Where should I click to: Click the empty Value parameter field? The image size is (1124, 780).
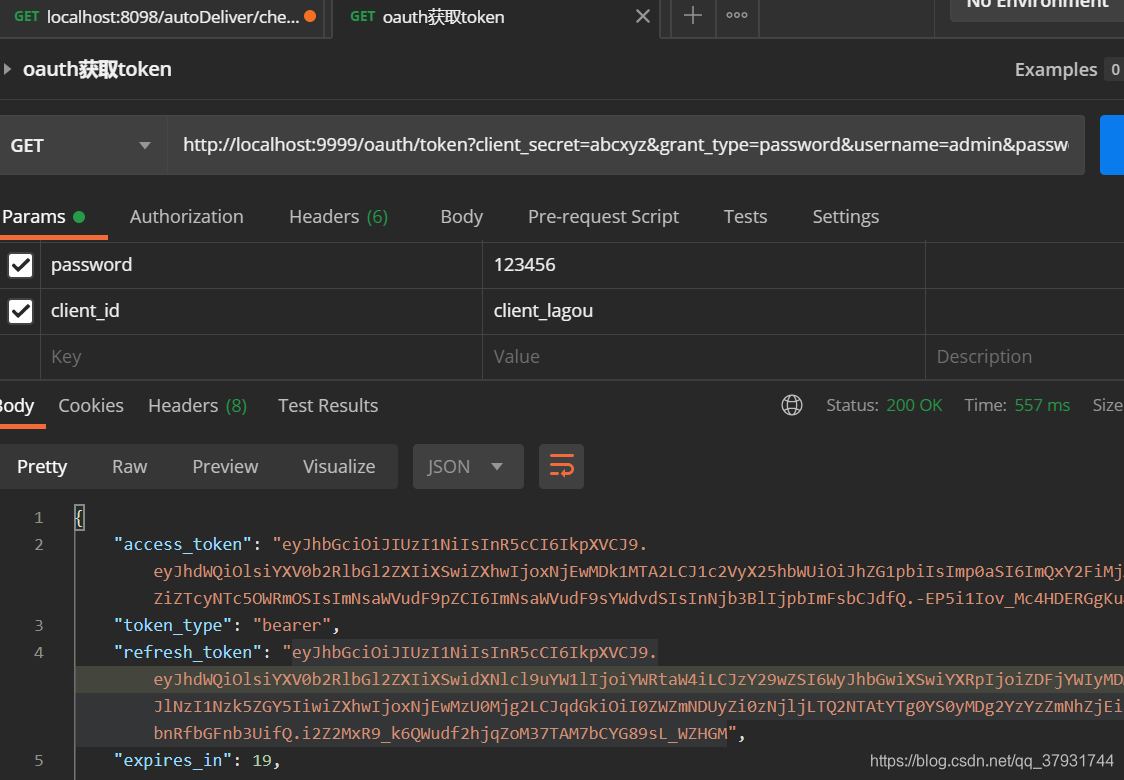point(704,357)
